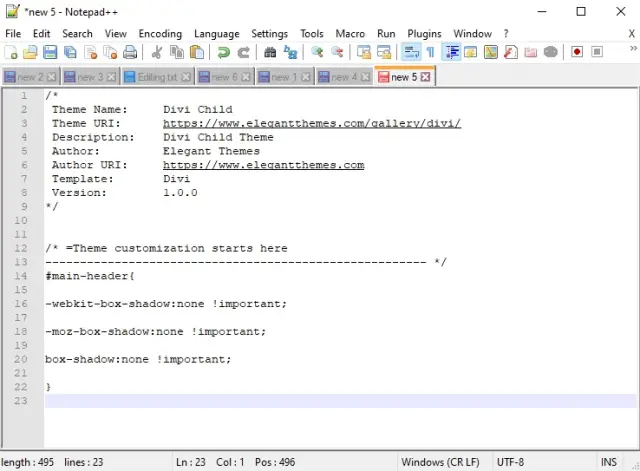Open the Tools menu
The image size is (640, 471).
point(312,33)
